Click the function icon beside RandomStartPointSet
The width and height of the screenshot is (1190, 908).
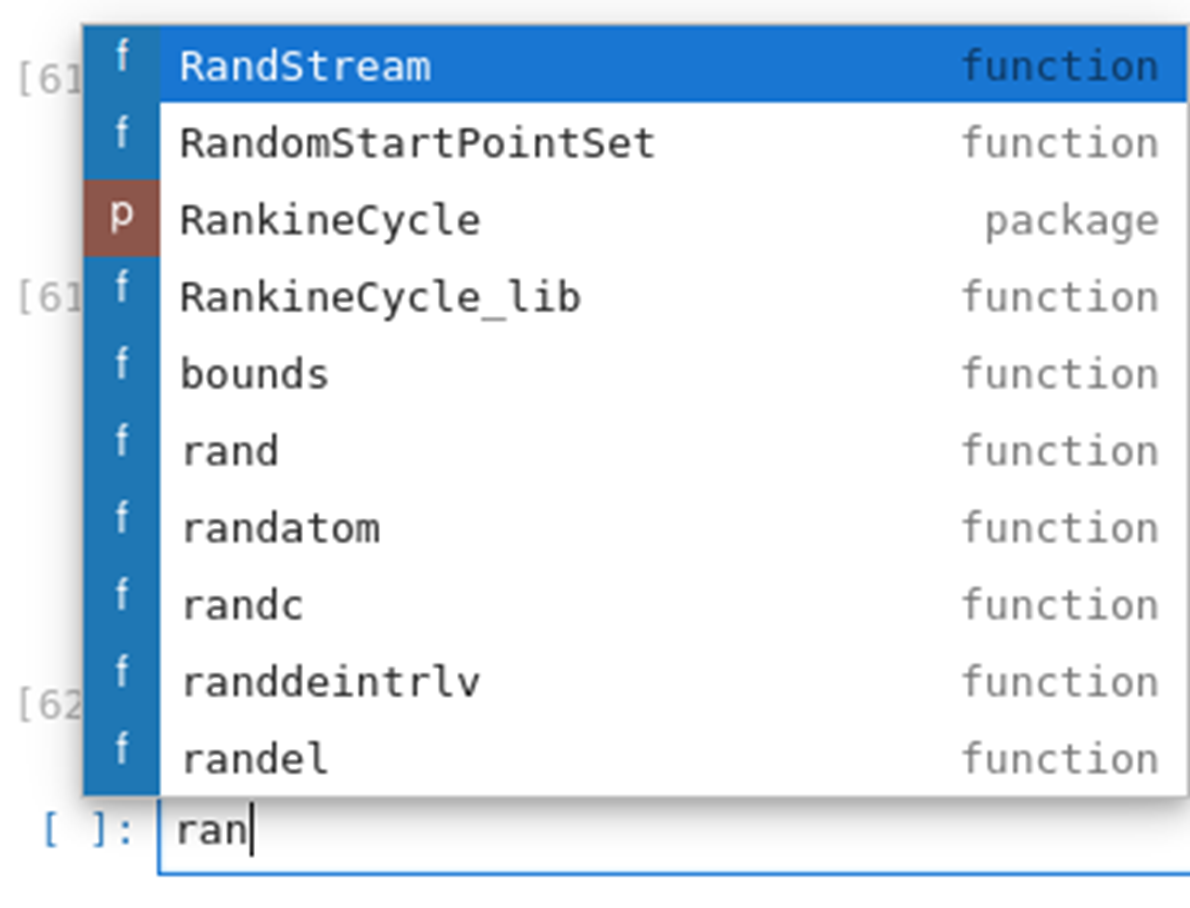pyautogui.click(x=121, y=142)
